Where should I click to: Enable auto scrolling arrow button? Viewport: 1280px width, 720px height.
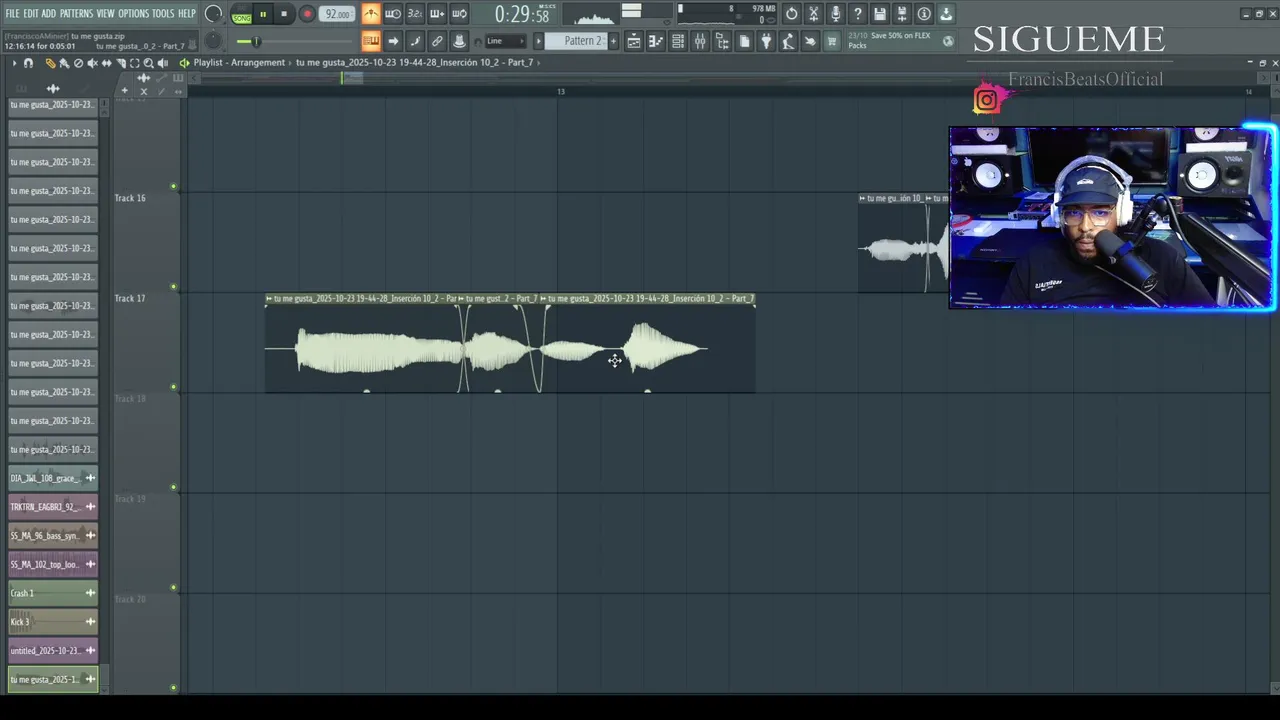click(x=393, y=41)
